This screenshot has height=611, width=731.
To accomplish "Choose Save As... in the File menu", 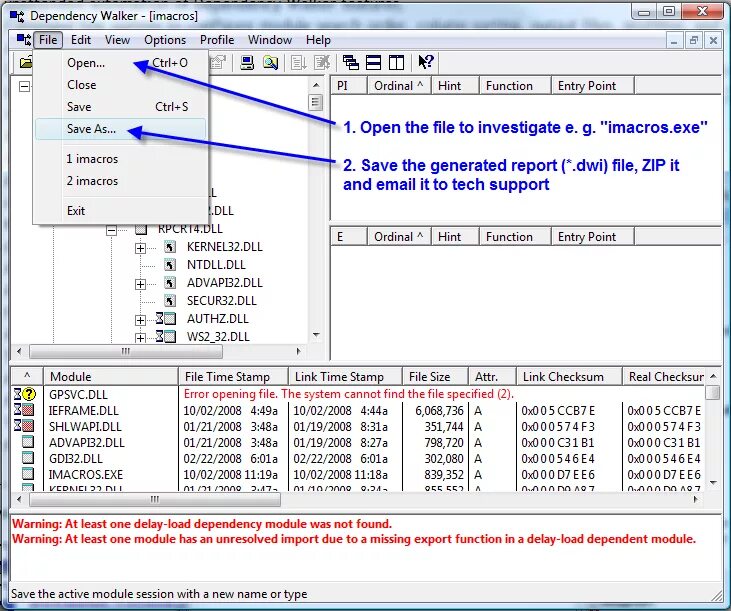I will coord(120,129).
